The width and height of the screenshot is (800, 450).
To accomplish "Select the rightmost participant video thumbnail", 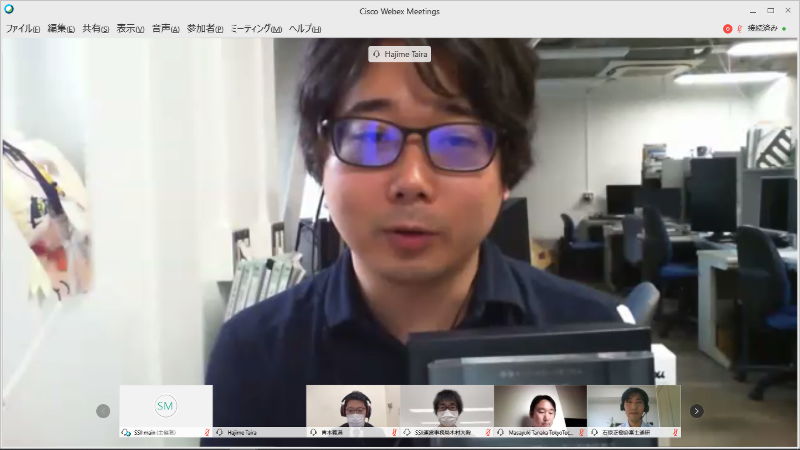I will click(633, 407).
